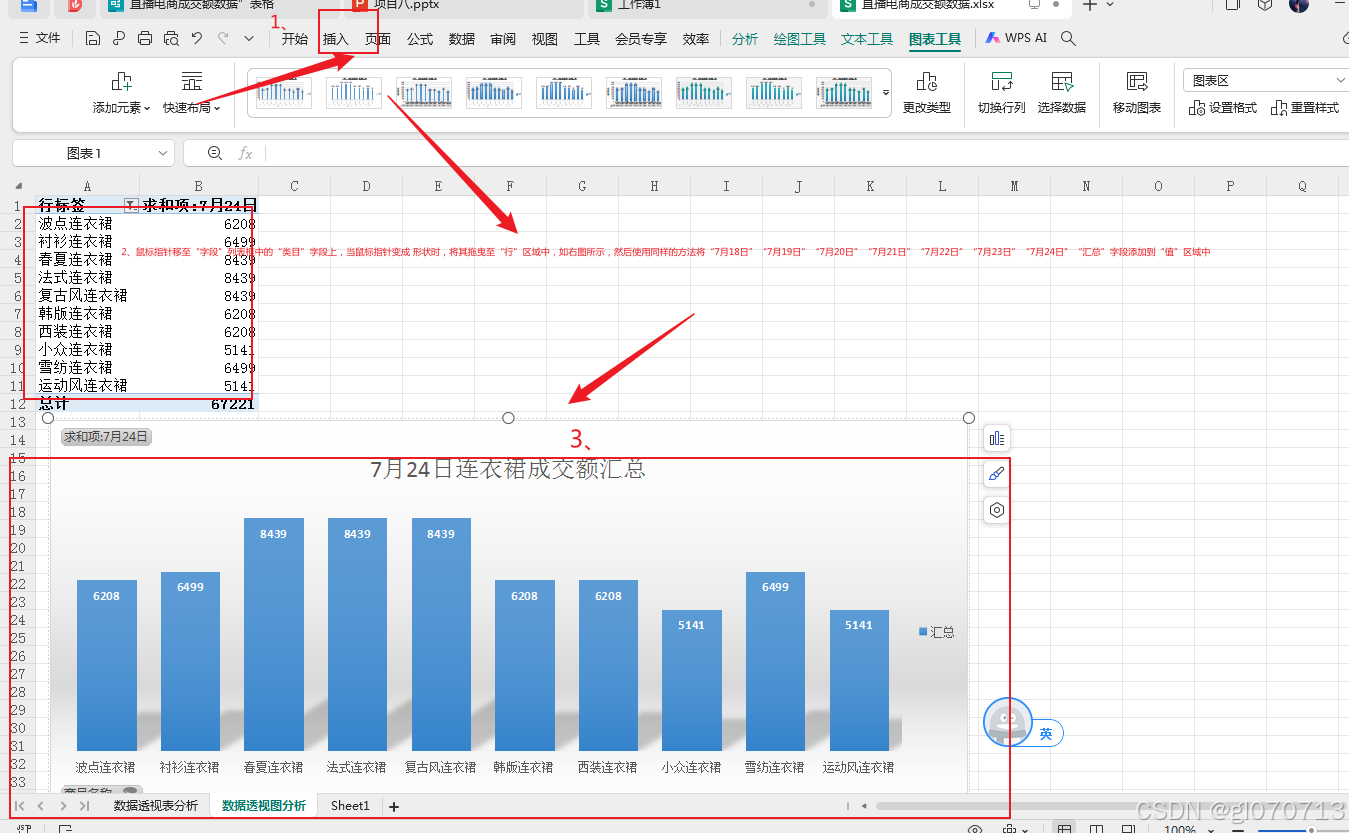The image size is (1349, 833).
Task: Select the 小众连衣裙 bar labeled 5141
Action: (691, 680)
